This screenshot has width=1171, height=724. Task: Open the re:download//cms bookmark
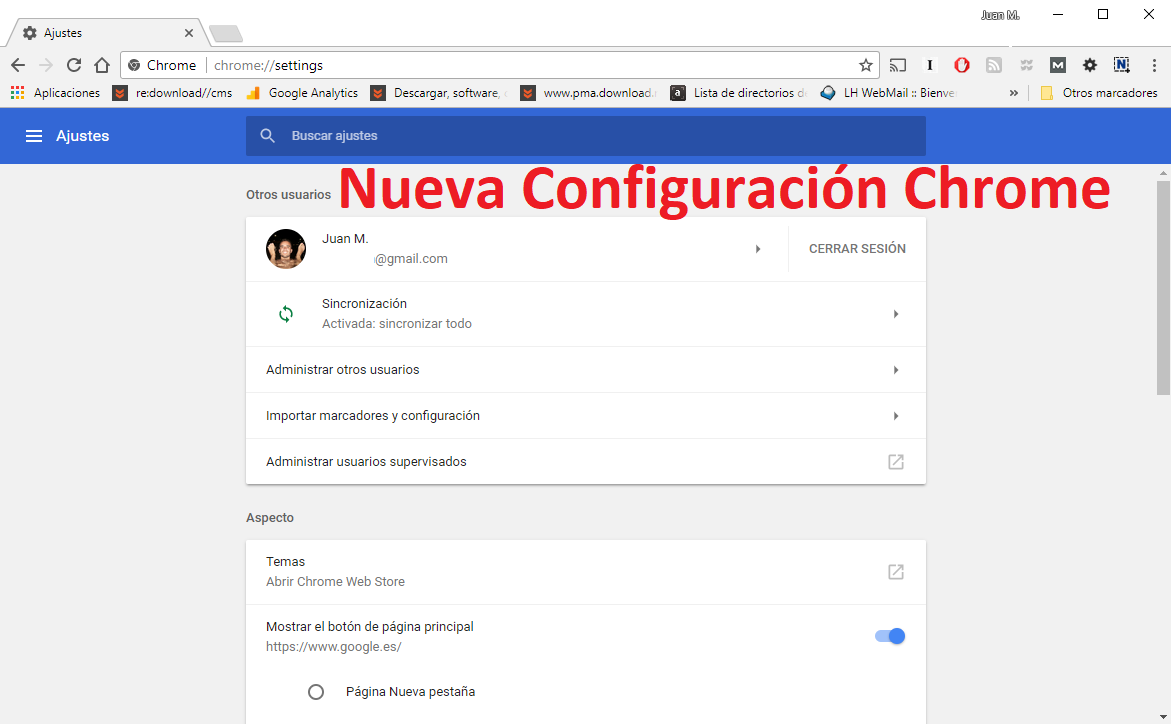tap(173, 93)
